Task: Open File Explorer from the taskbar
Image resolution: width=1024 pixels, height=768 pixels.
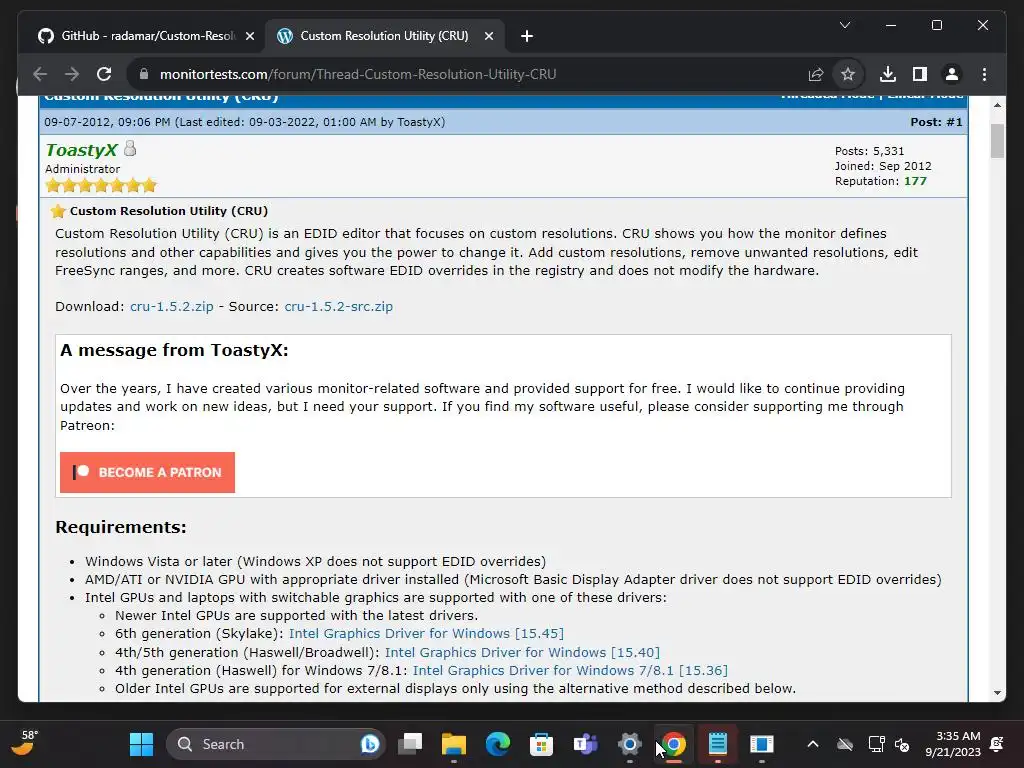Action: [453, 744]
